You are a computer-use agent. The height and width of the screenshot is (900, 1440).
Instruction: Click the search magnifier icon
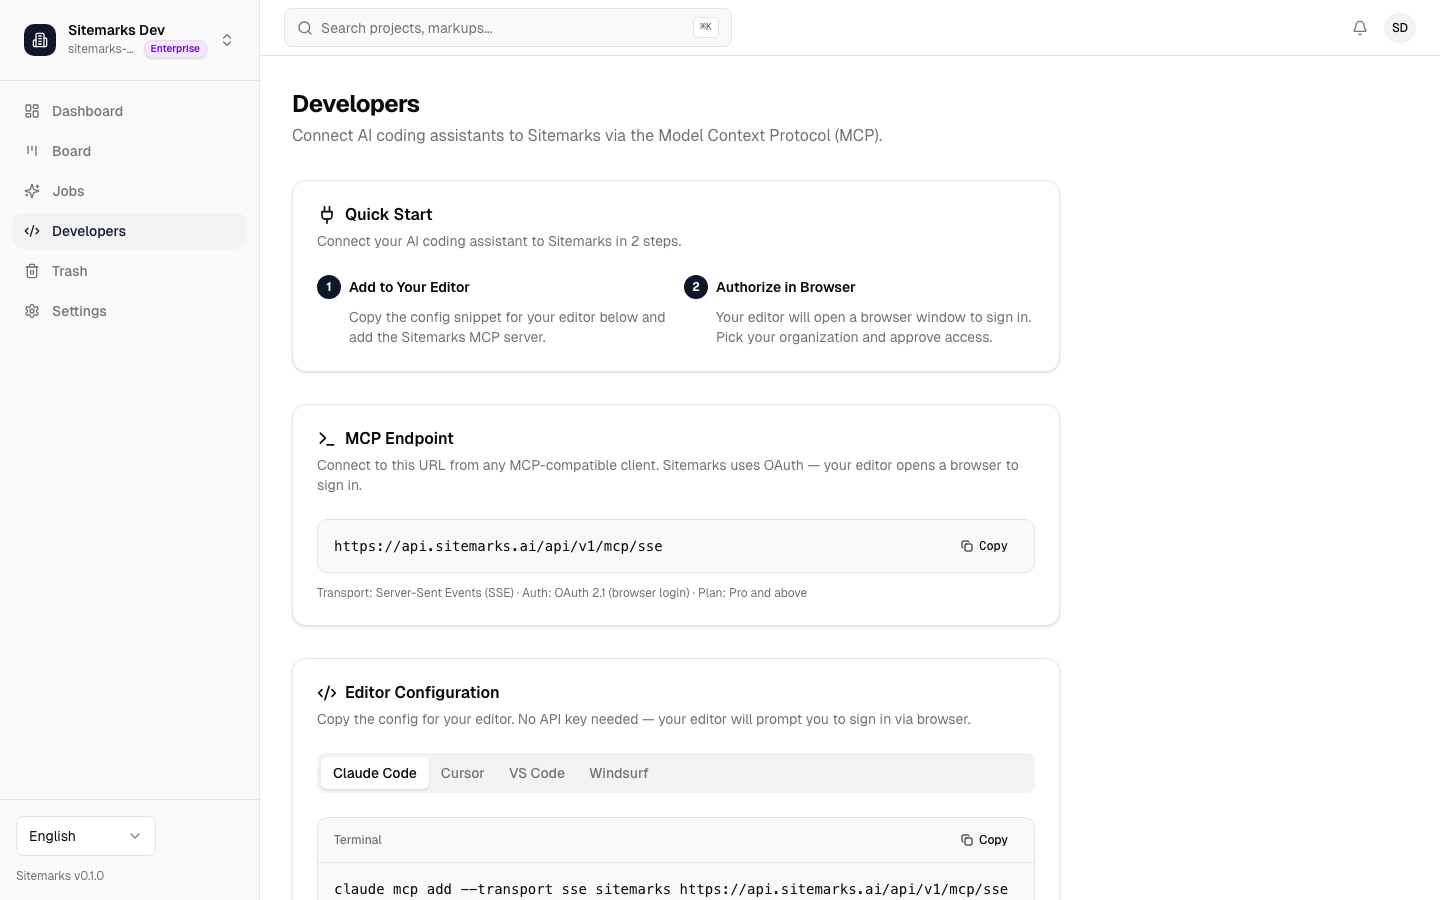pos(305,28)
